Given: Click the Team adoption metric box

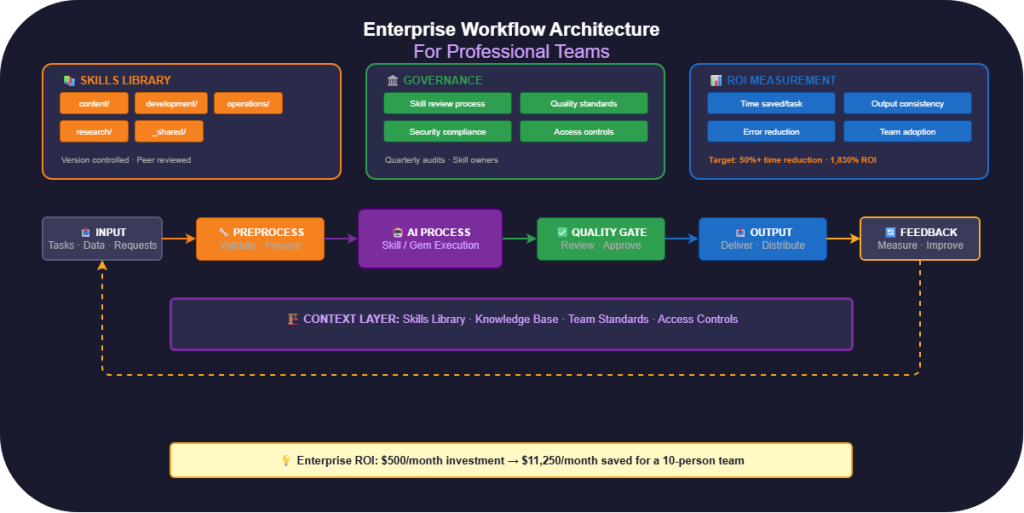Looking at the screenshot, I should coord(908,131).
